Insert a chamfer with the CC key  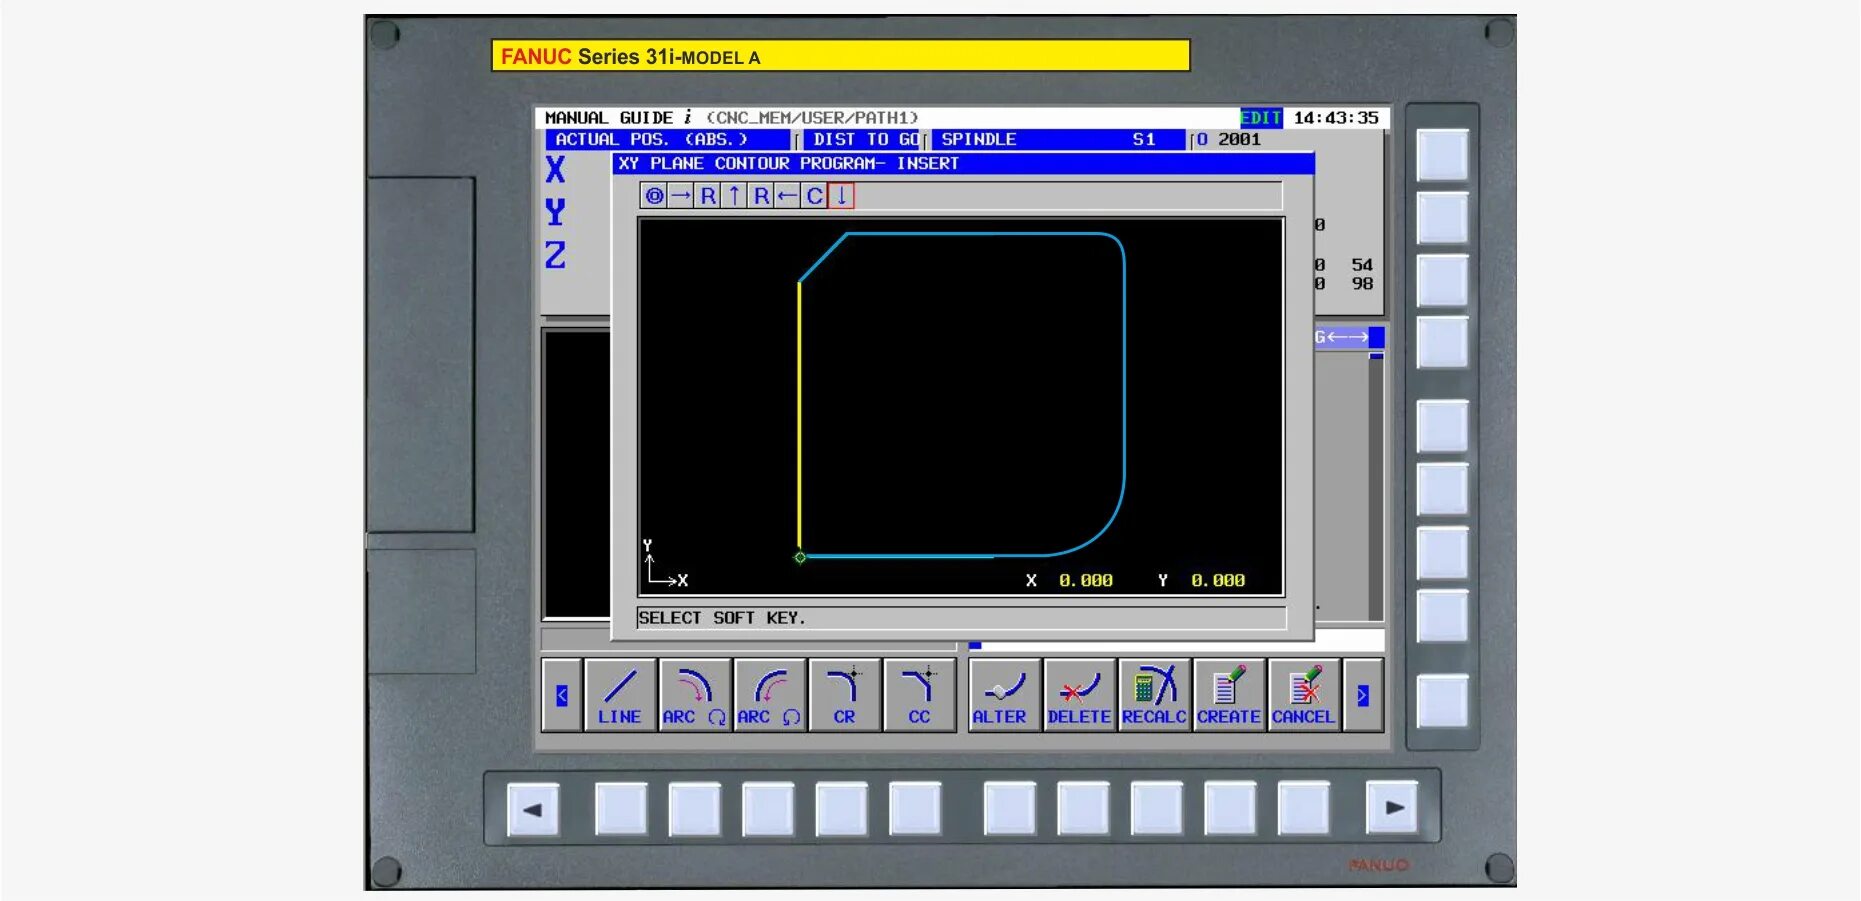[x=920, y=695]
